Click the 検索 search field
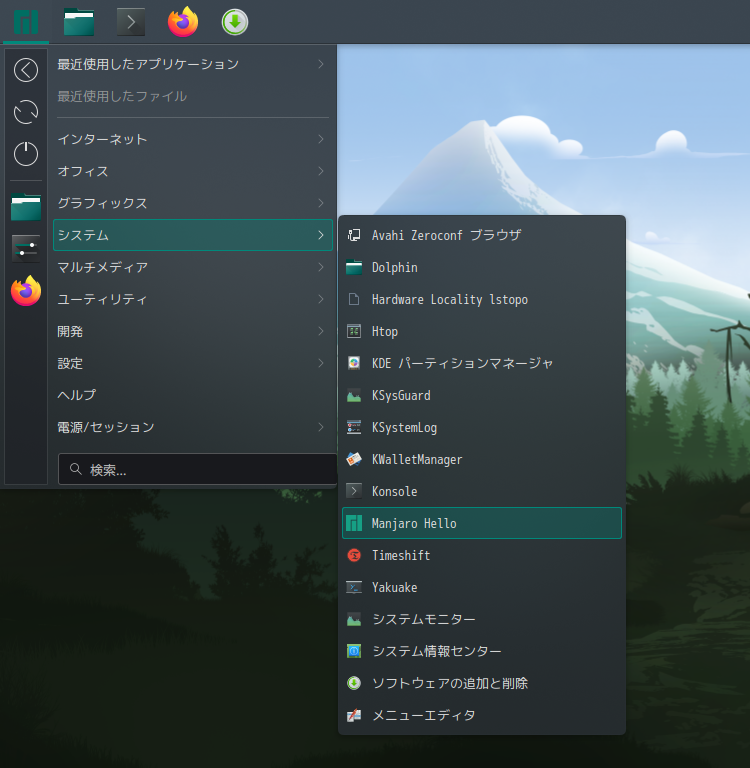 pos(197,469)
